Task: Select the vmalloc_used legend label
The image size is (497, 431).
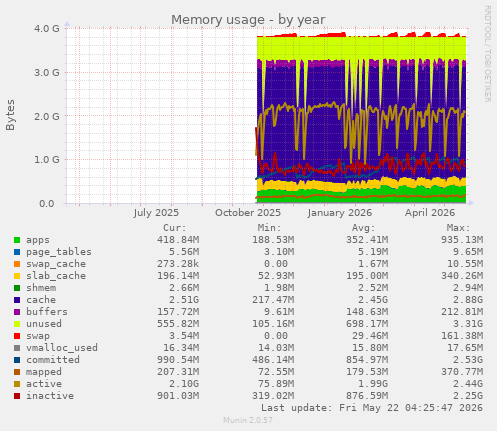Action: [x=62, y=348]
